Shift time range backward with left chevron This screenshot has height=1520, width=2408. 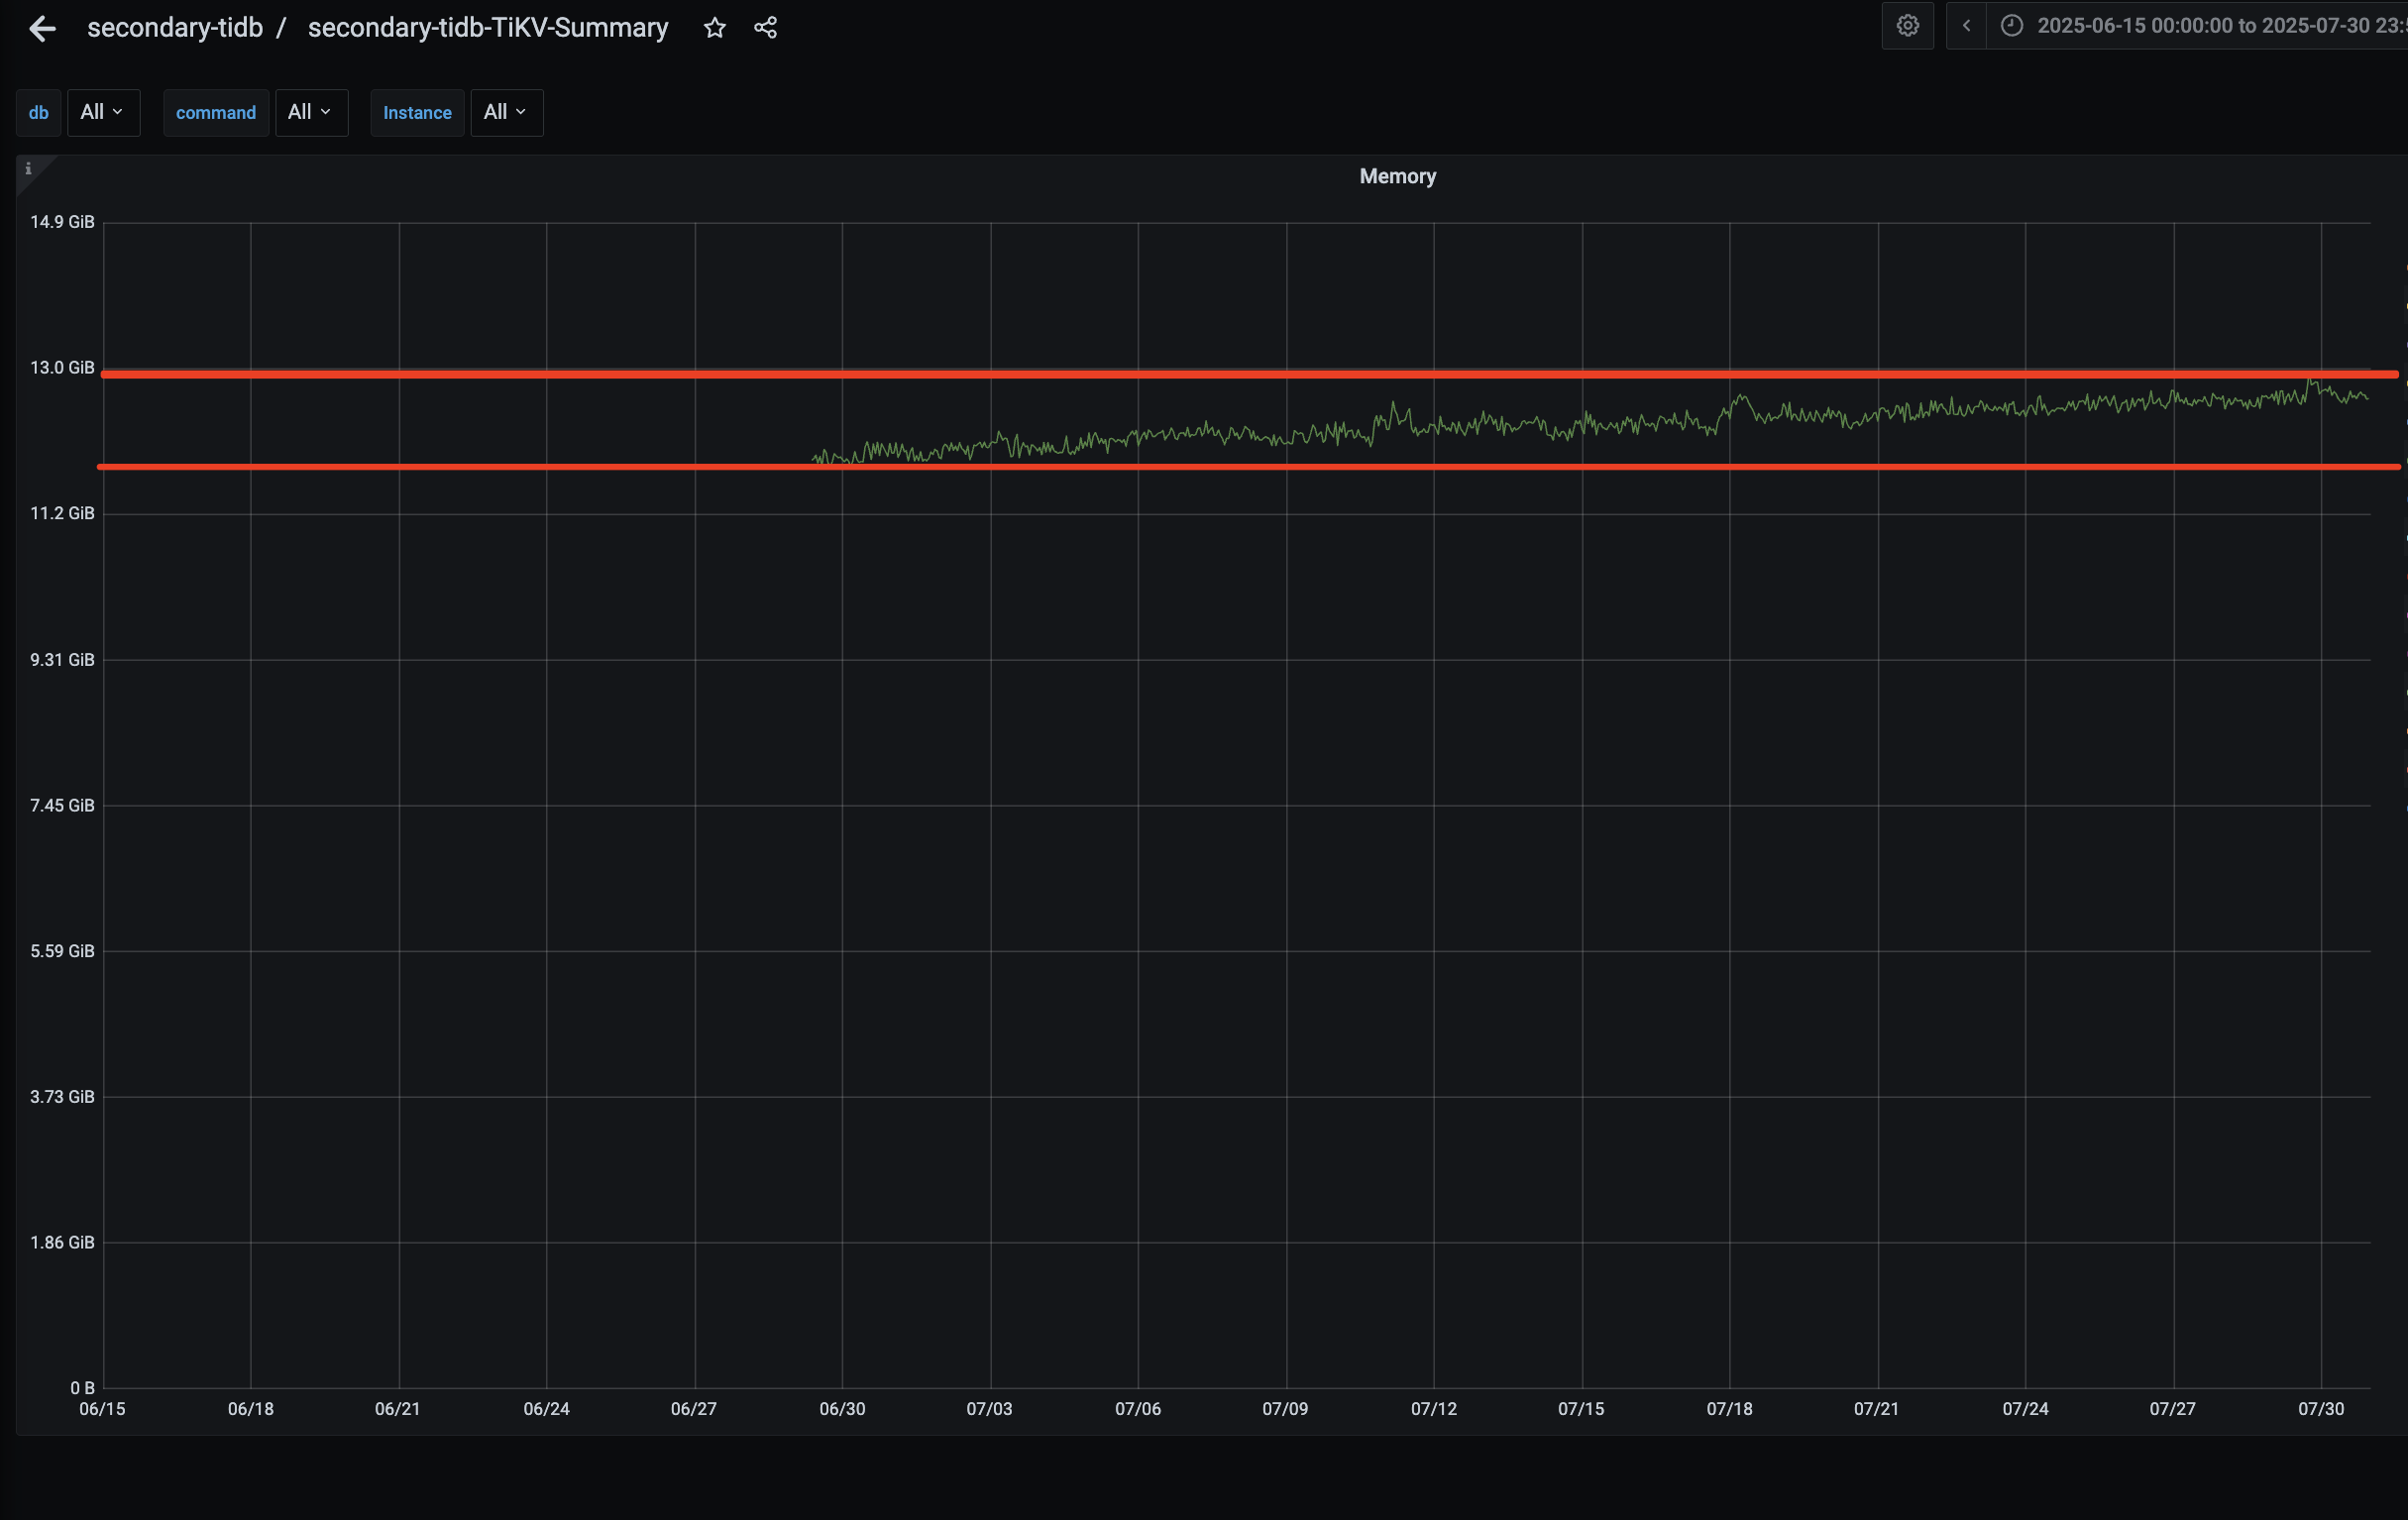[1966, 26]
